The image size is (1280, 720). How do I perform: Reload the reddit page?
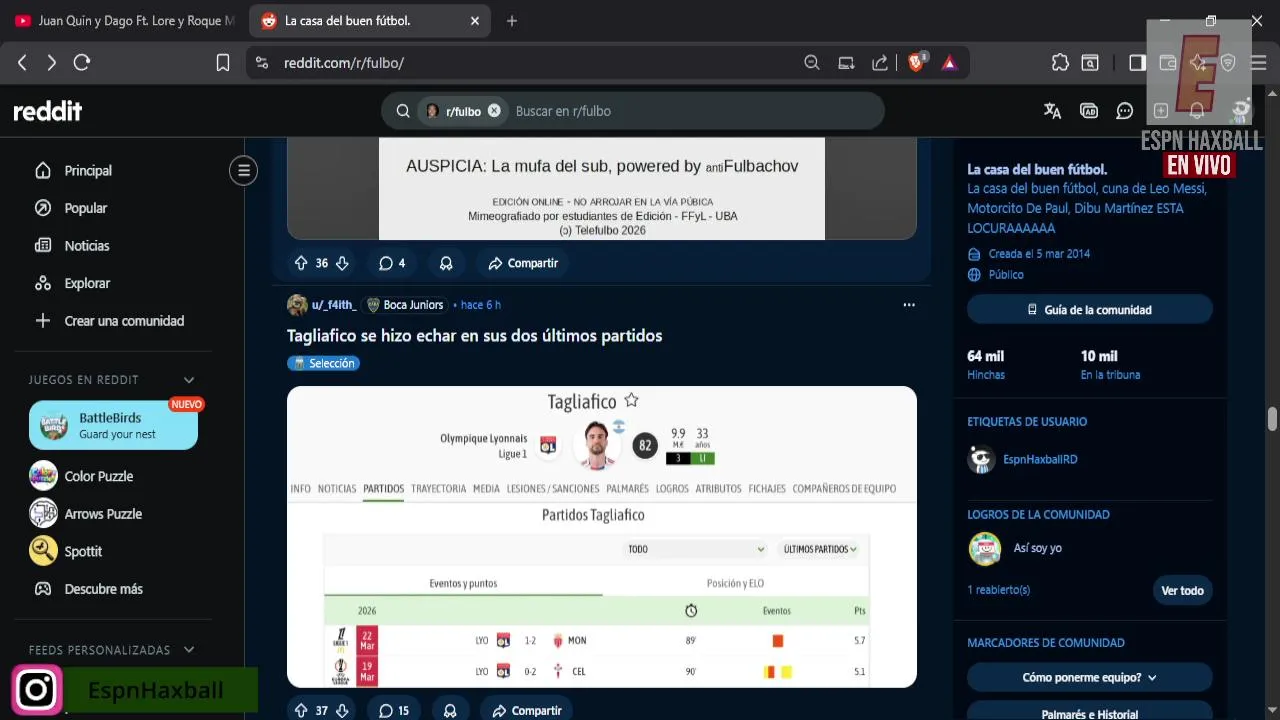[x=82, y=62]
